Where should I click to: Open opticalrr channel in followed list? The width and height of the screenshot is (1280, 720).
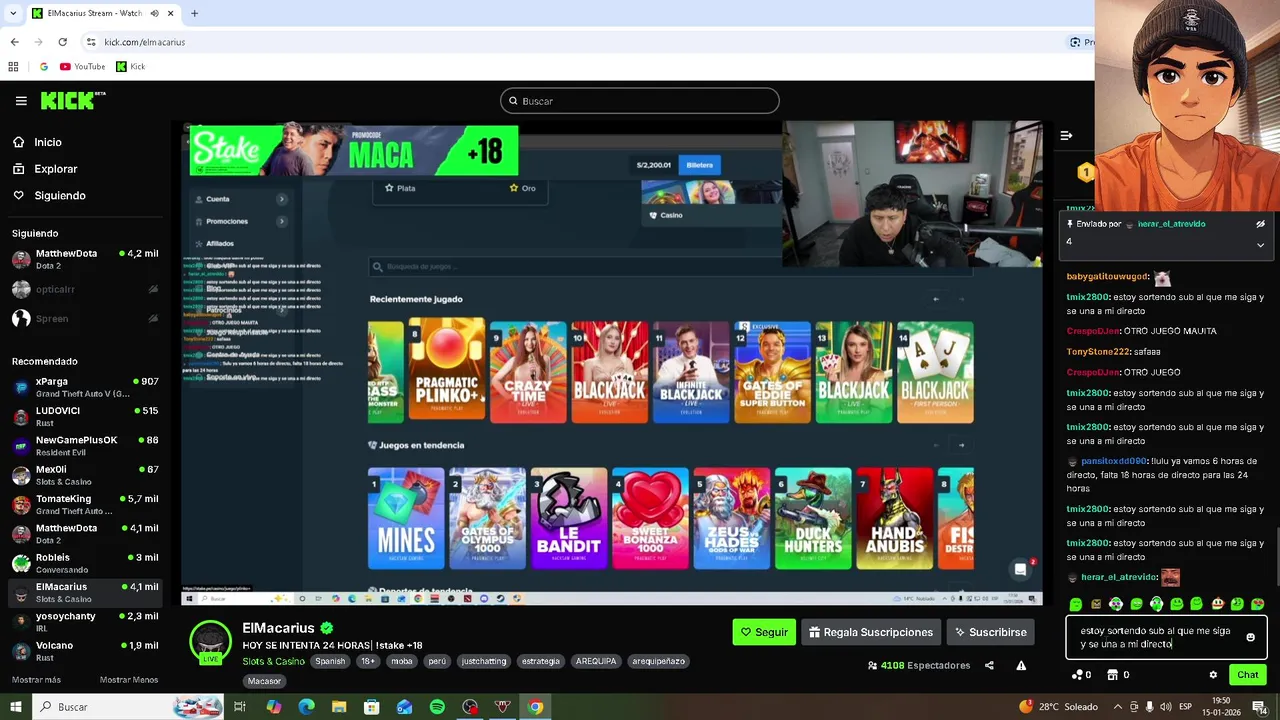coord(85,289)
